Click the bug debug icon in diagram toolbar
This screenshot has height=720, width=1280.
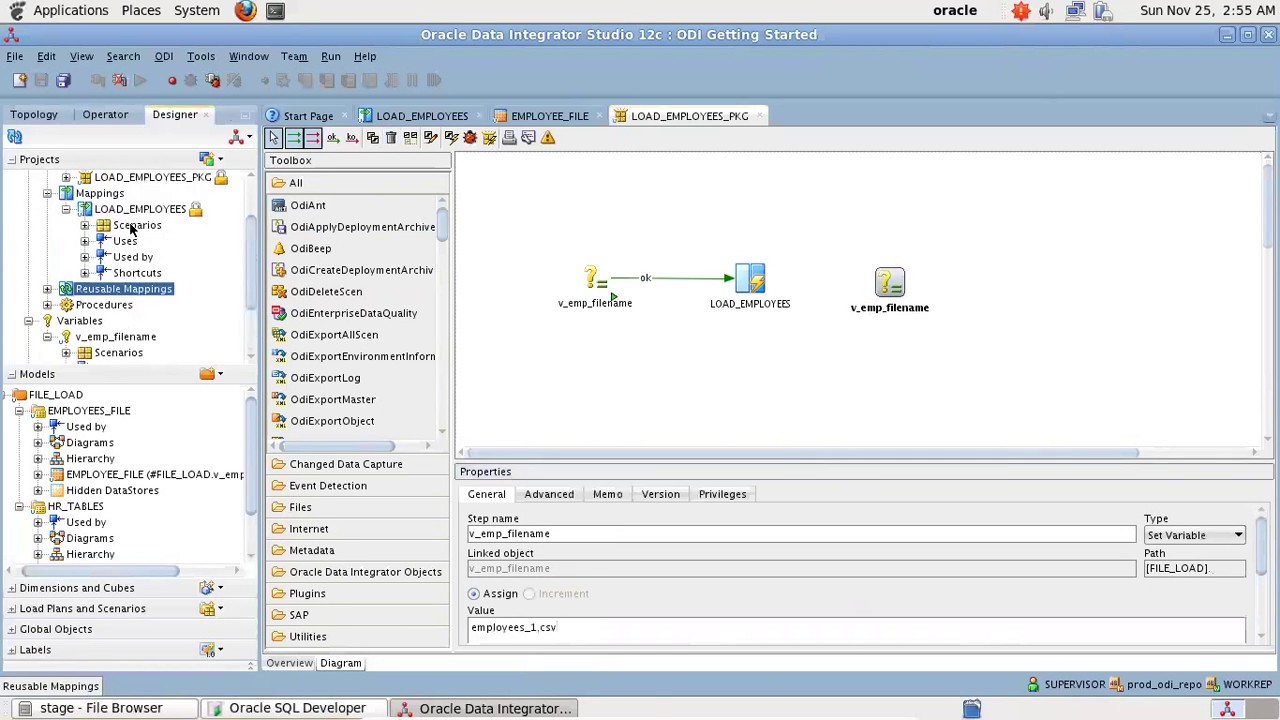tap(469, 138)
